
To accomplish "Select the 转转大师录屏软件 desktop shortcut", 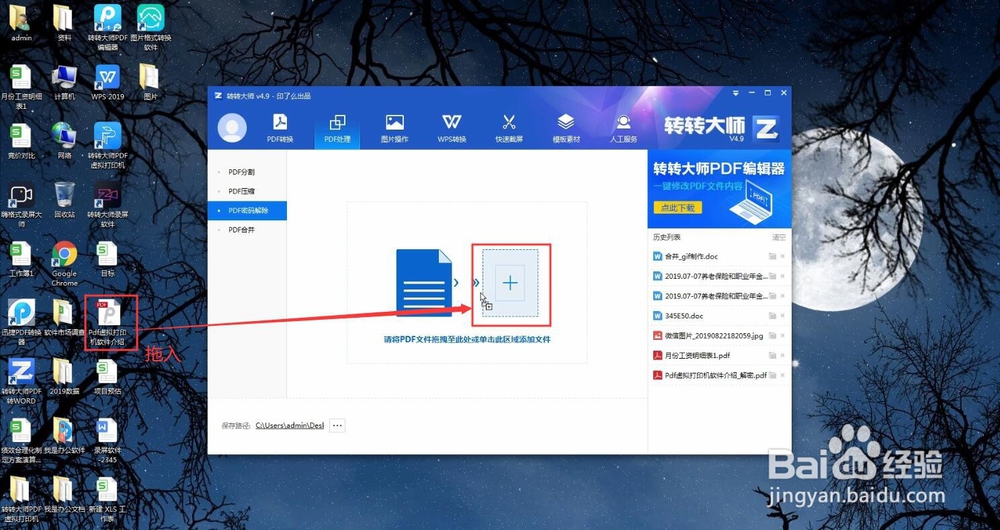I will [107, 205].
